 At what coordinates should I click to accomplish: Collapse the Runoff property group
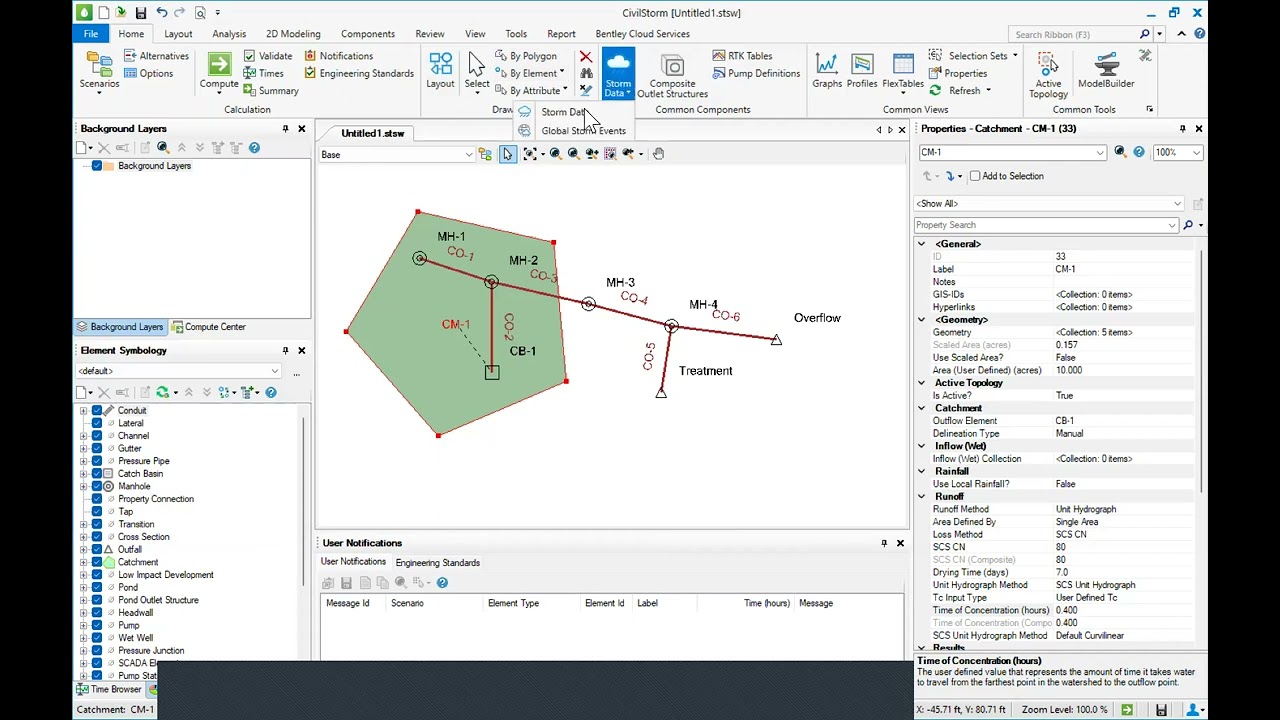[x=922, y=497]
